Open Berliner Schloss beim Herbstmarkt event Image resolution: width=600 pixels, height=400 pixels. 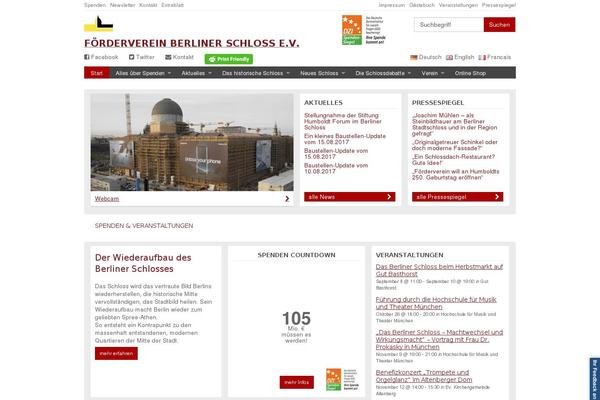pyautogui.click(x=439, y=270)
